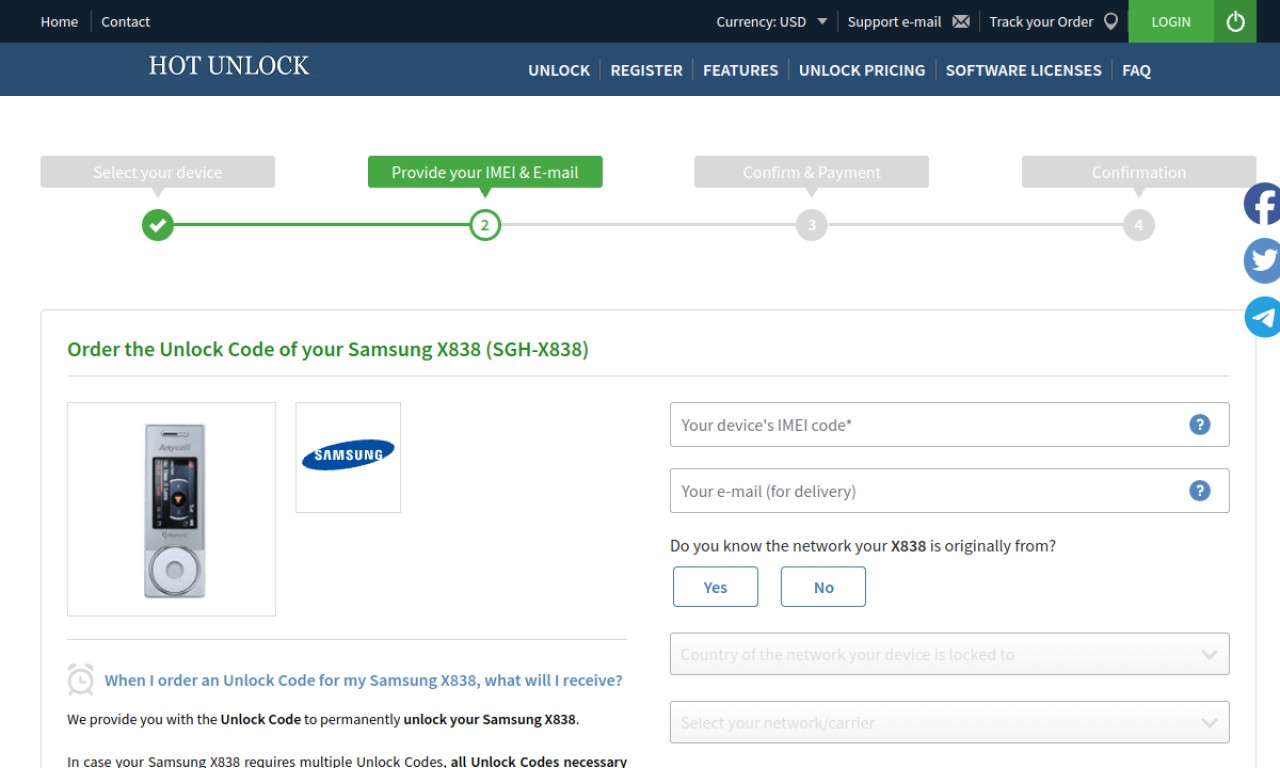Open the Twitter share icon

[x=1262, y=260]
